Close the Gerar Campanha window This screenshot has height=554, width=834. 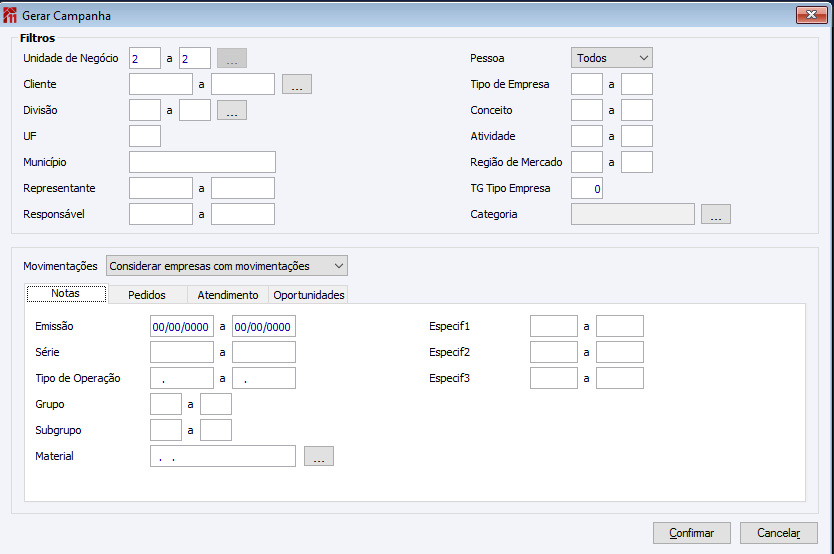(x=810, y=15)
